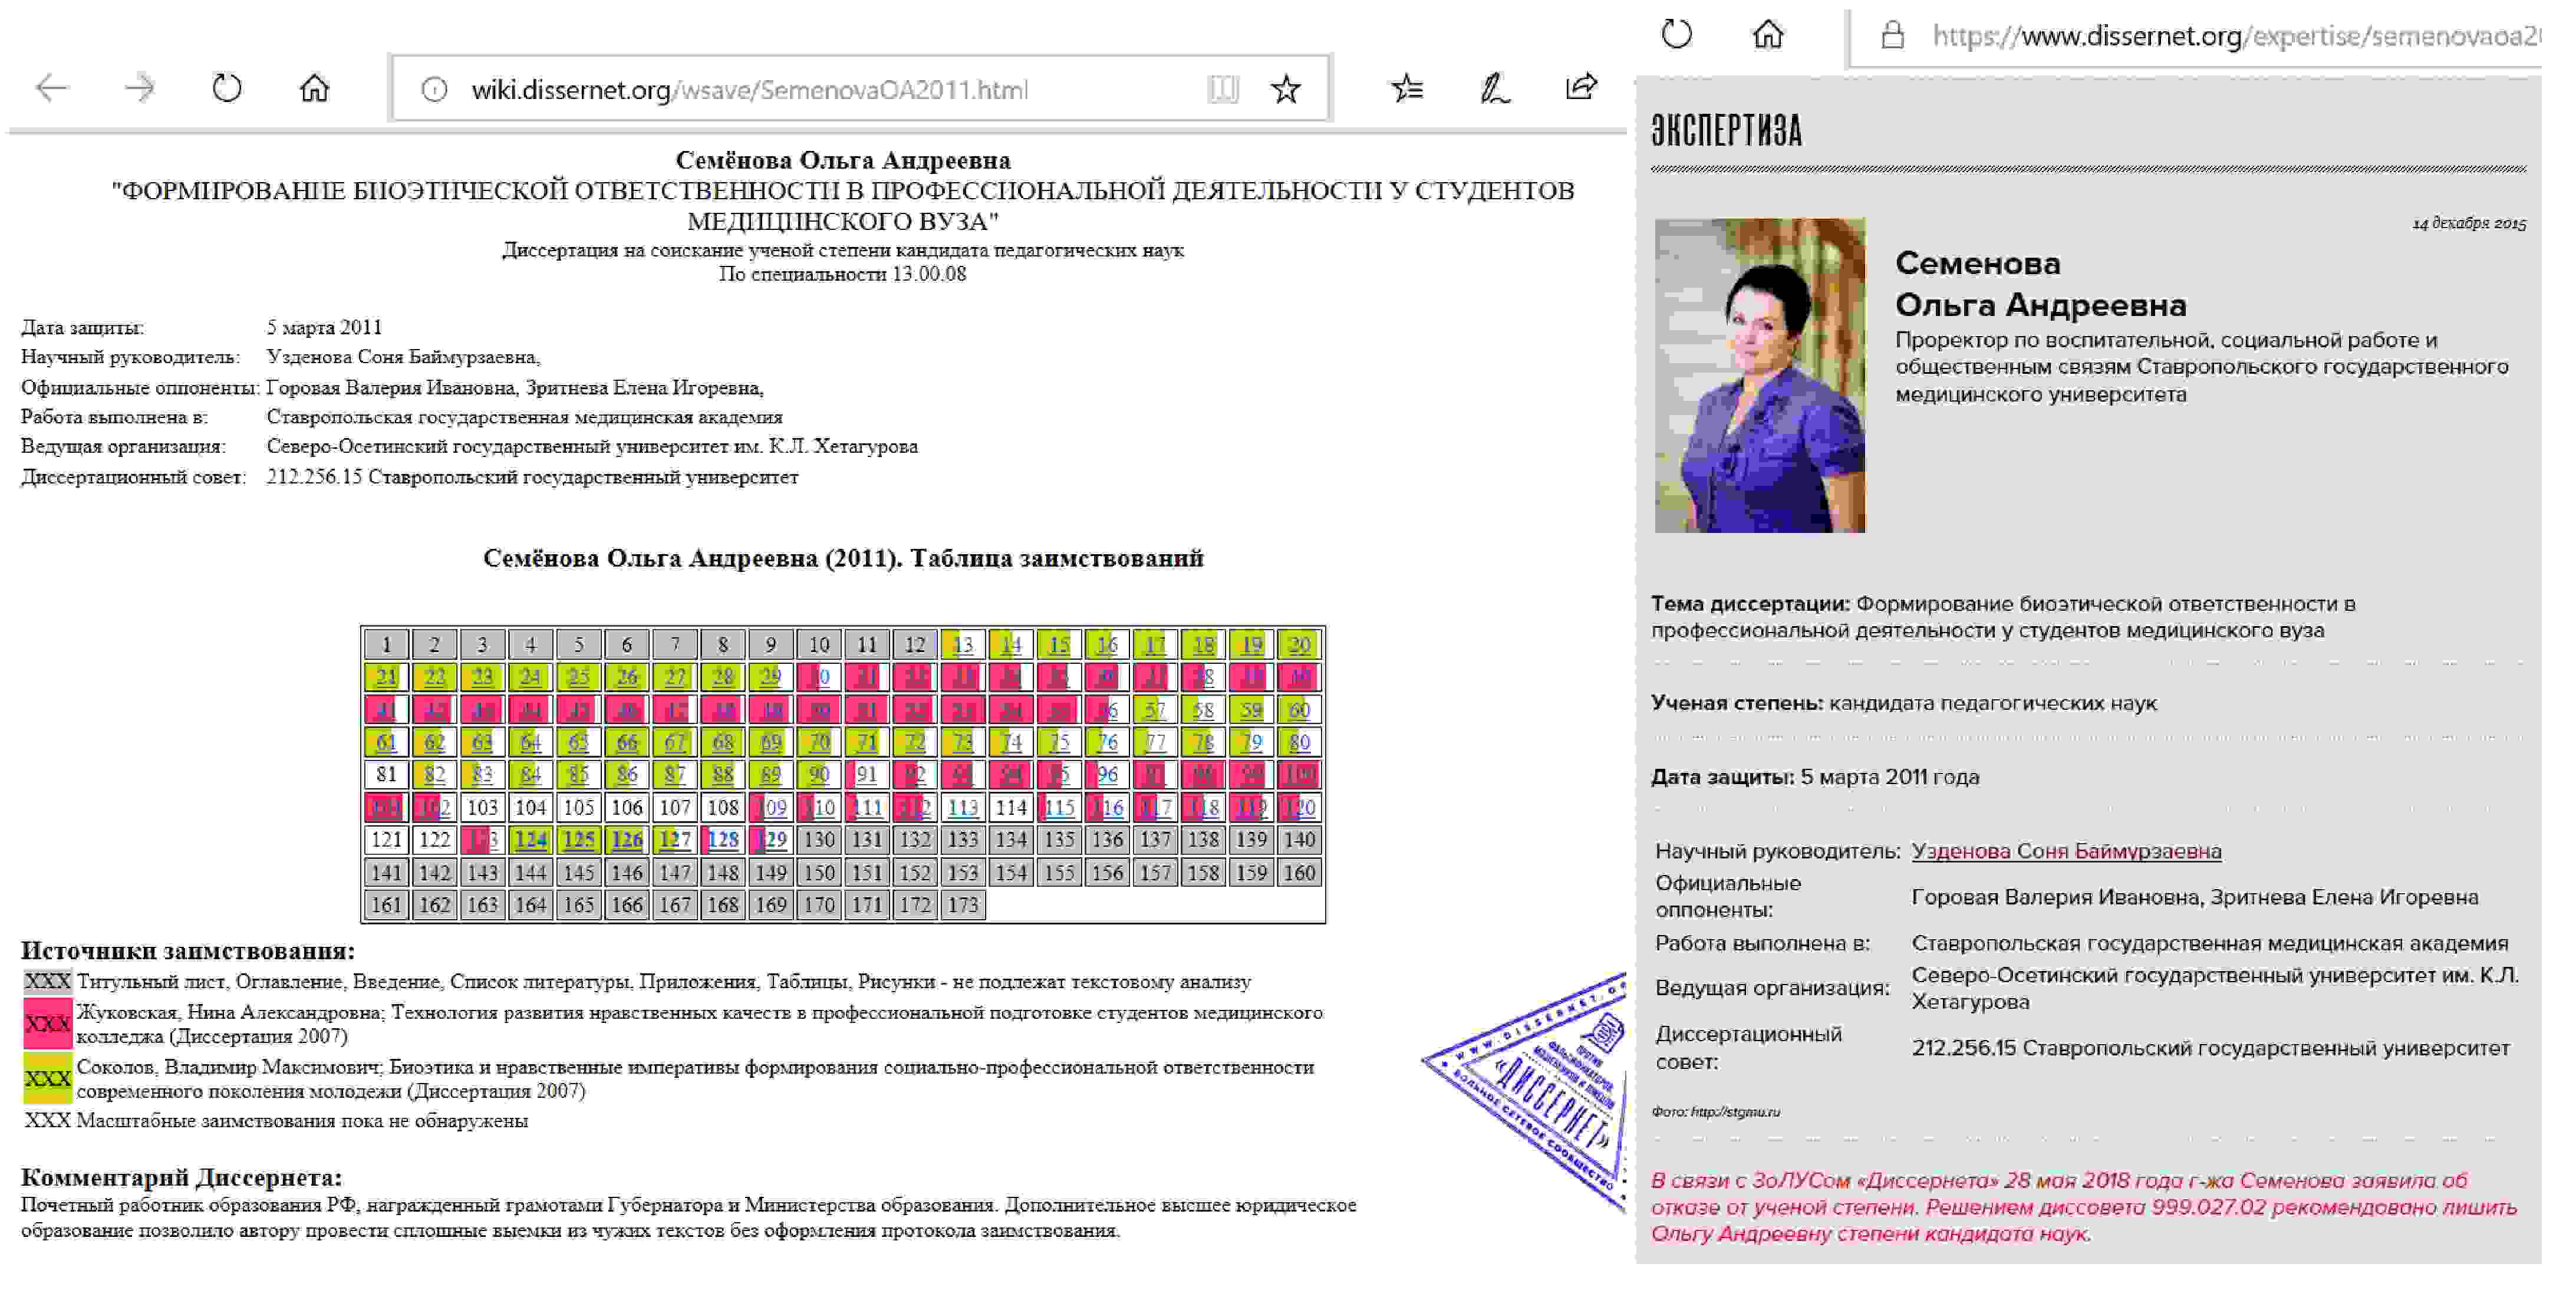
Task: Go to home page in left browser
Action: pos(314,89)
